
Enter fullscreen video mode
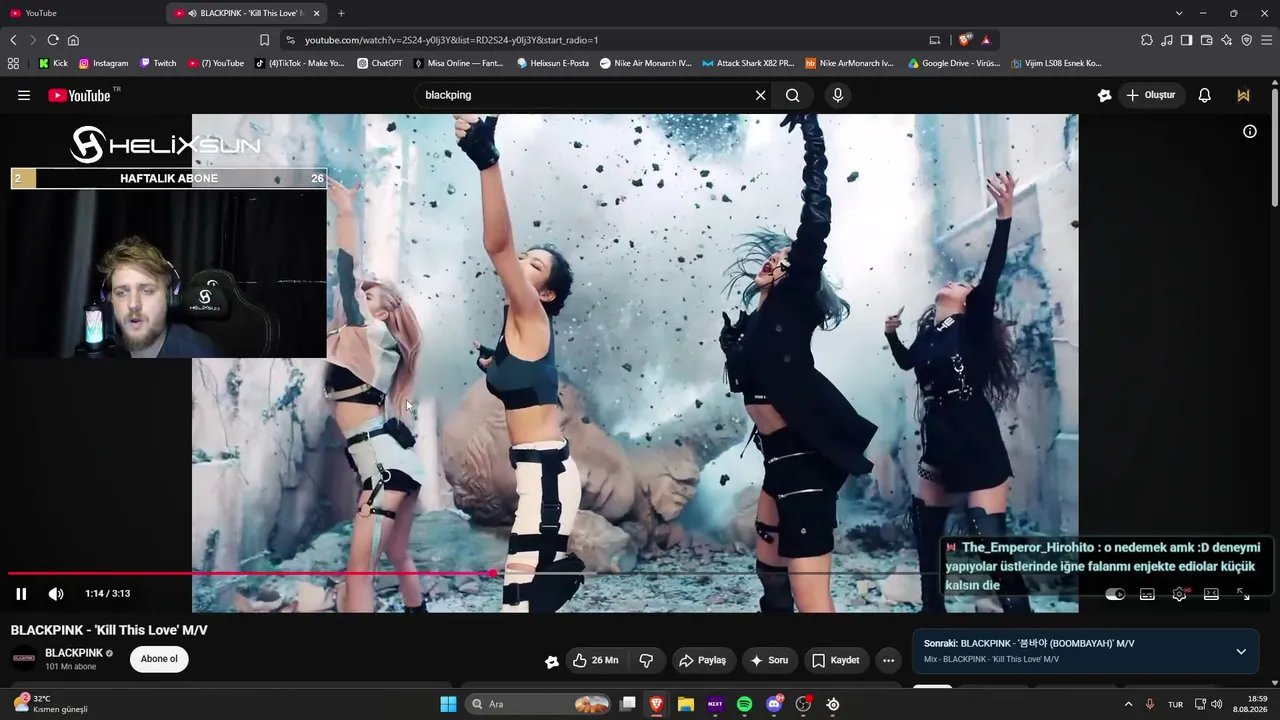[1243, 594]
